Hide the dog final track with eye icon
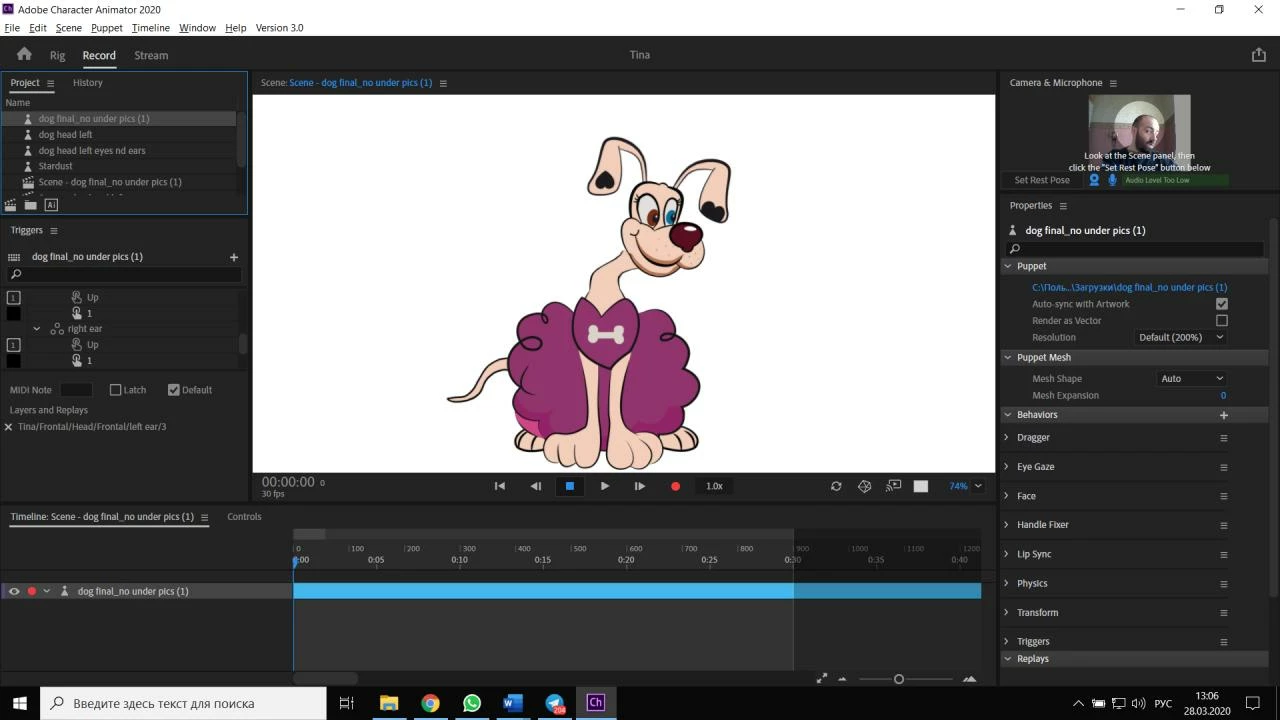Viewport: 1280px width, 720px height. coord(14,591)
